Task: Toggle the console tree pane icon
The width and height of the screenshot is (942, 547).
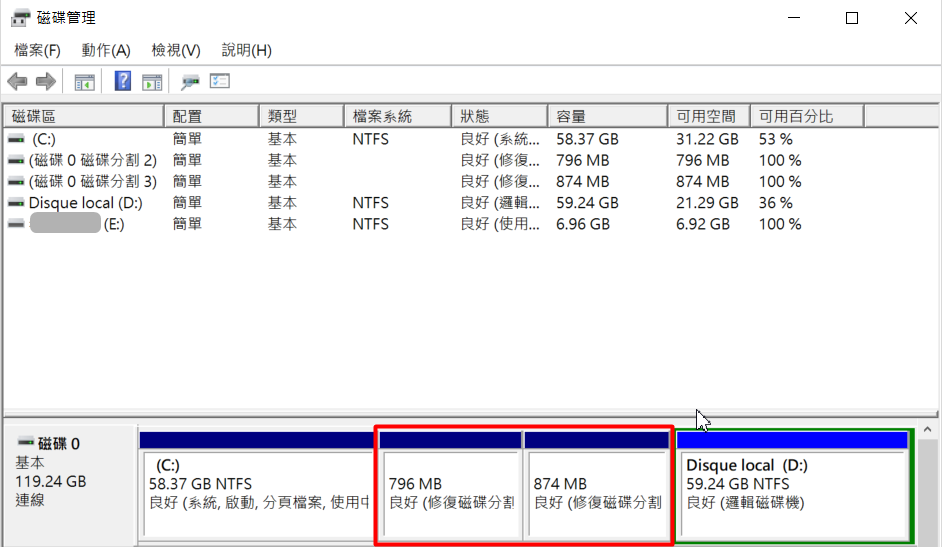Action: (x=84, y=82)
